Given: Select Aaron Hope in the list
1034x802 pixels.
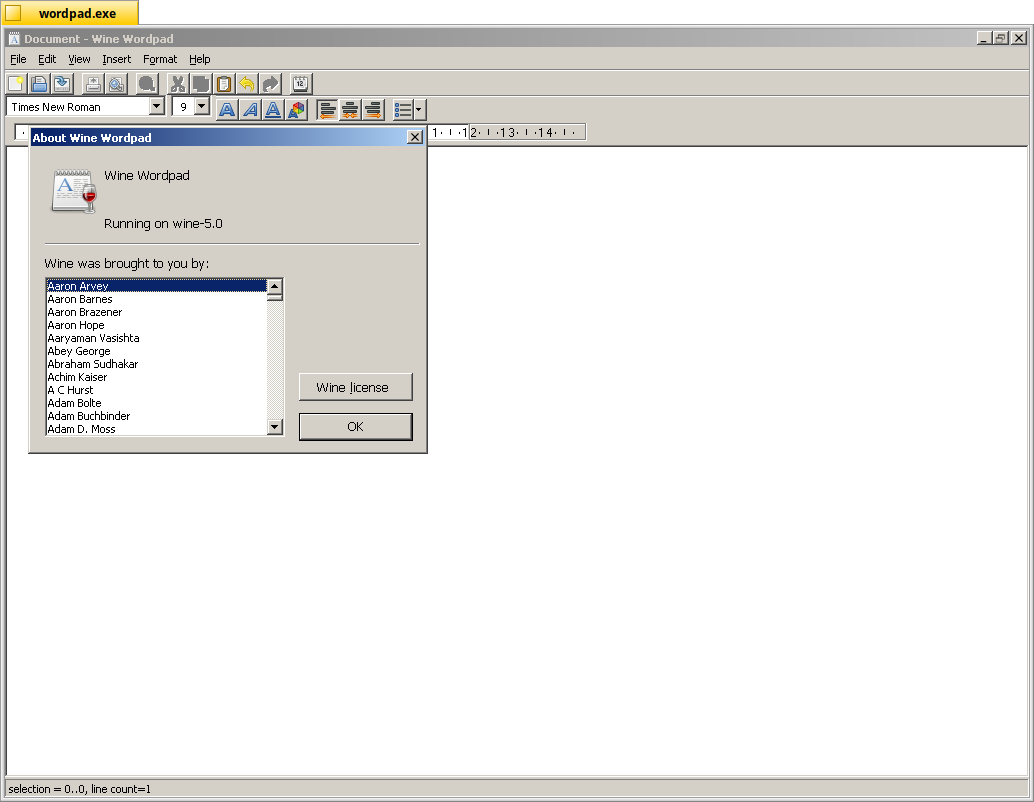Looking at the screenshot, I should (x=156, y=325).
